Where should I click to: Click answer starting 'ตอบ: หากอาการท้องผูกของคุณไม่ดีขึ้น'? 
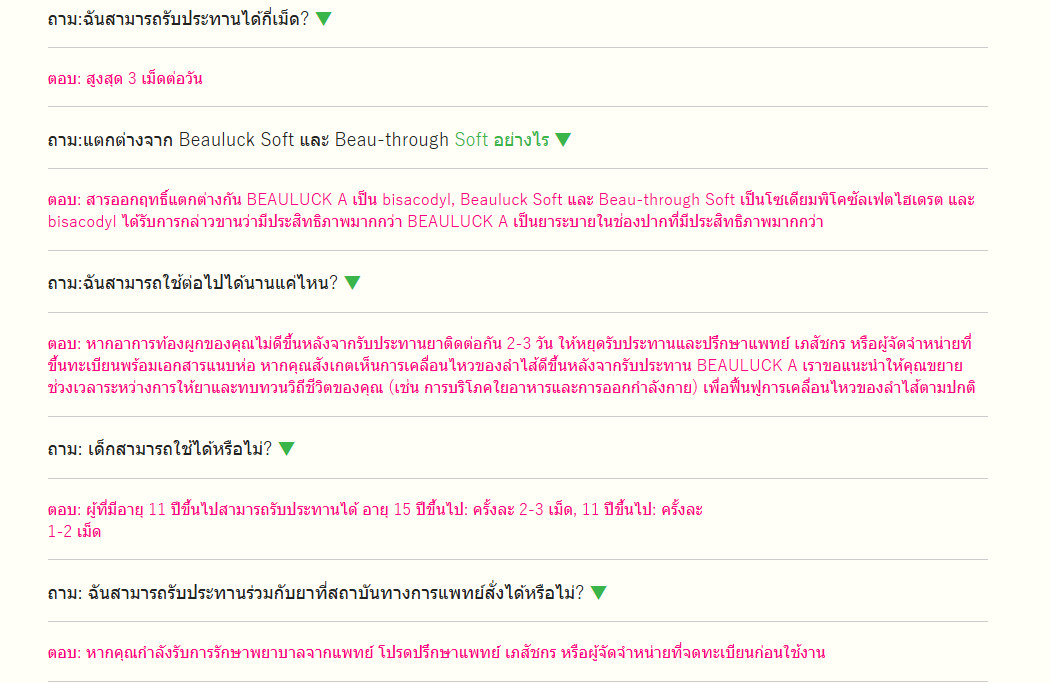[x=511, y=365]
